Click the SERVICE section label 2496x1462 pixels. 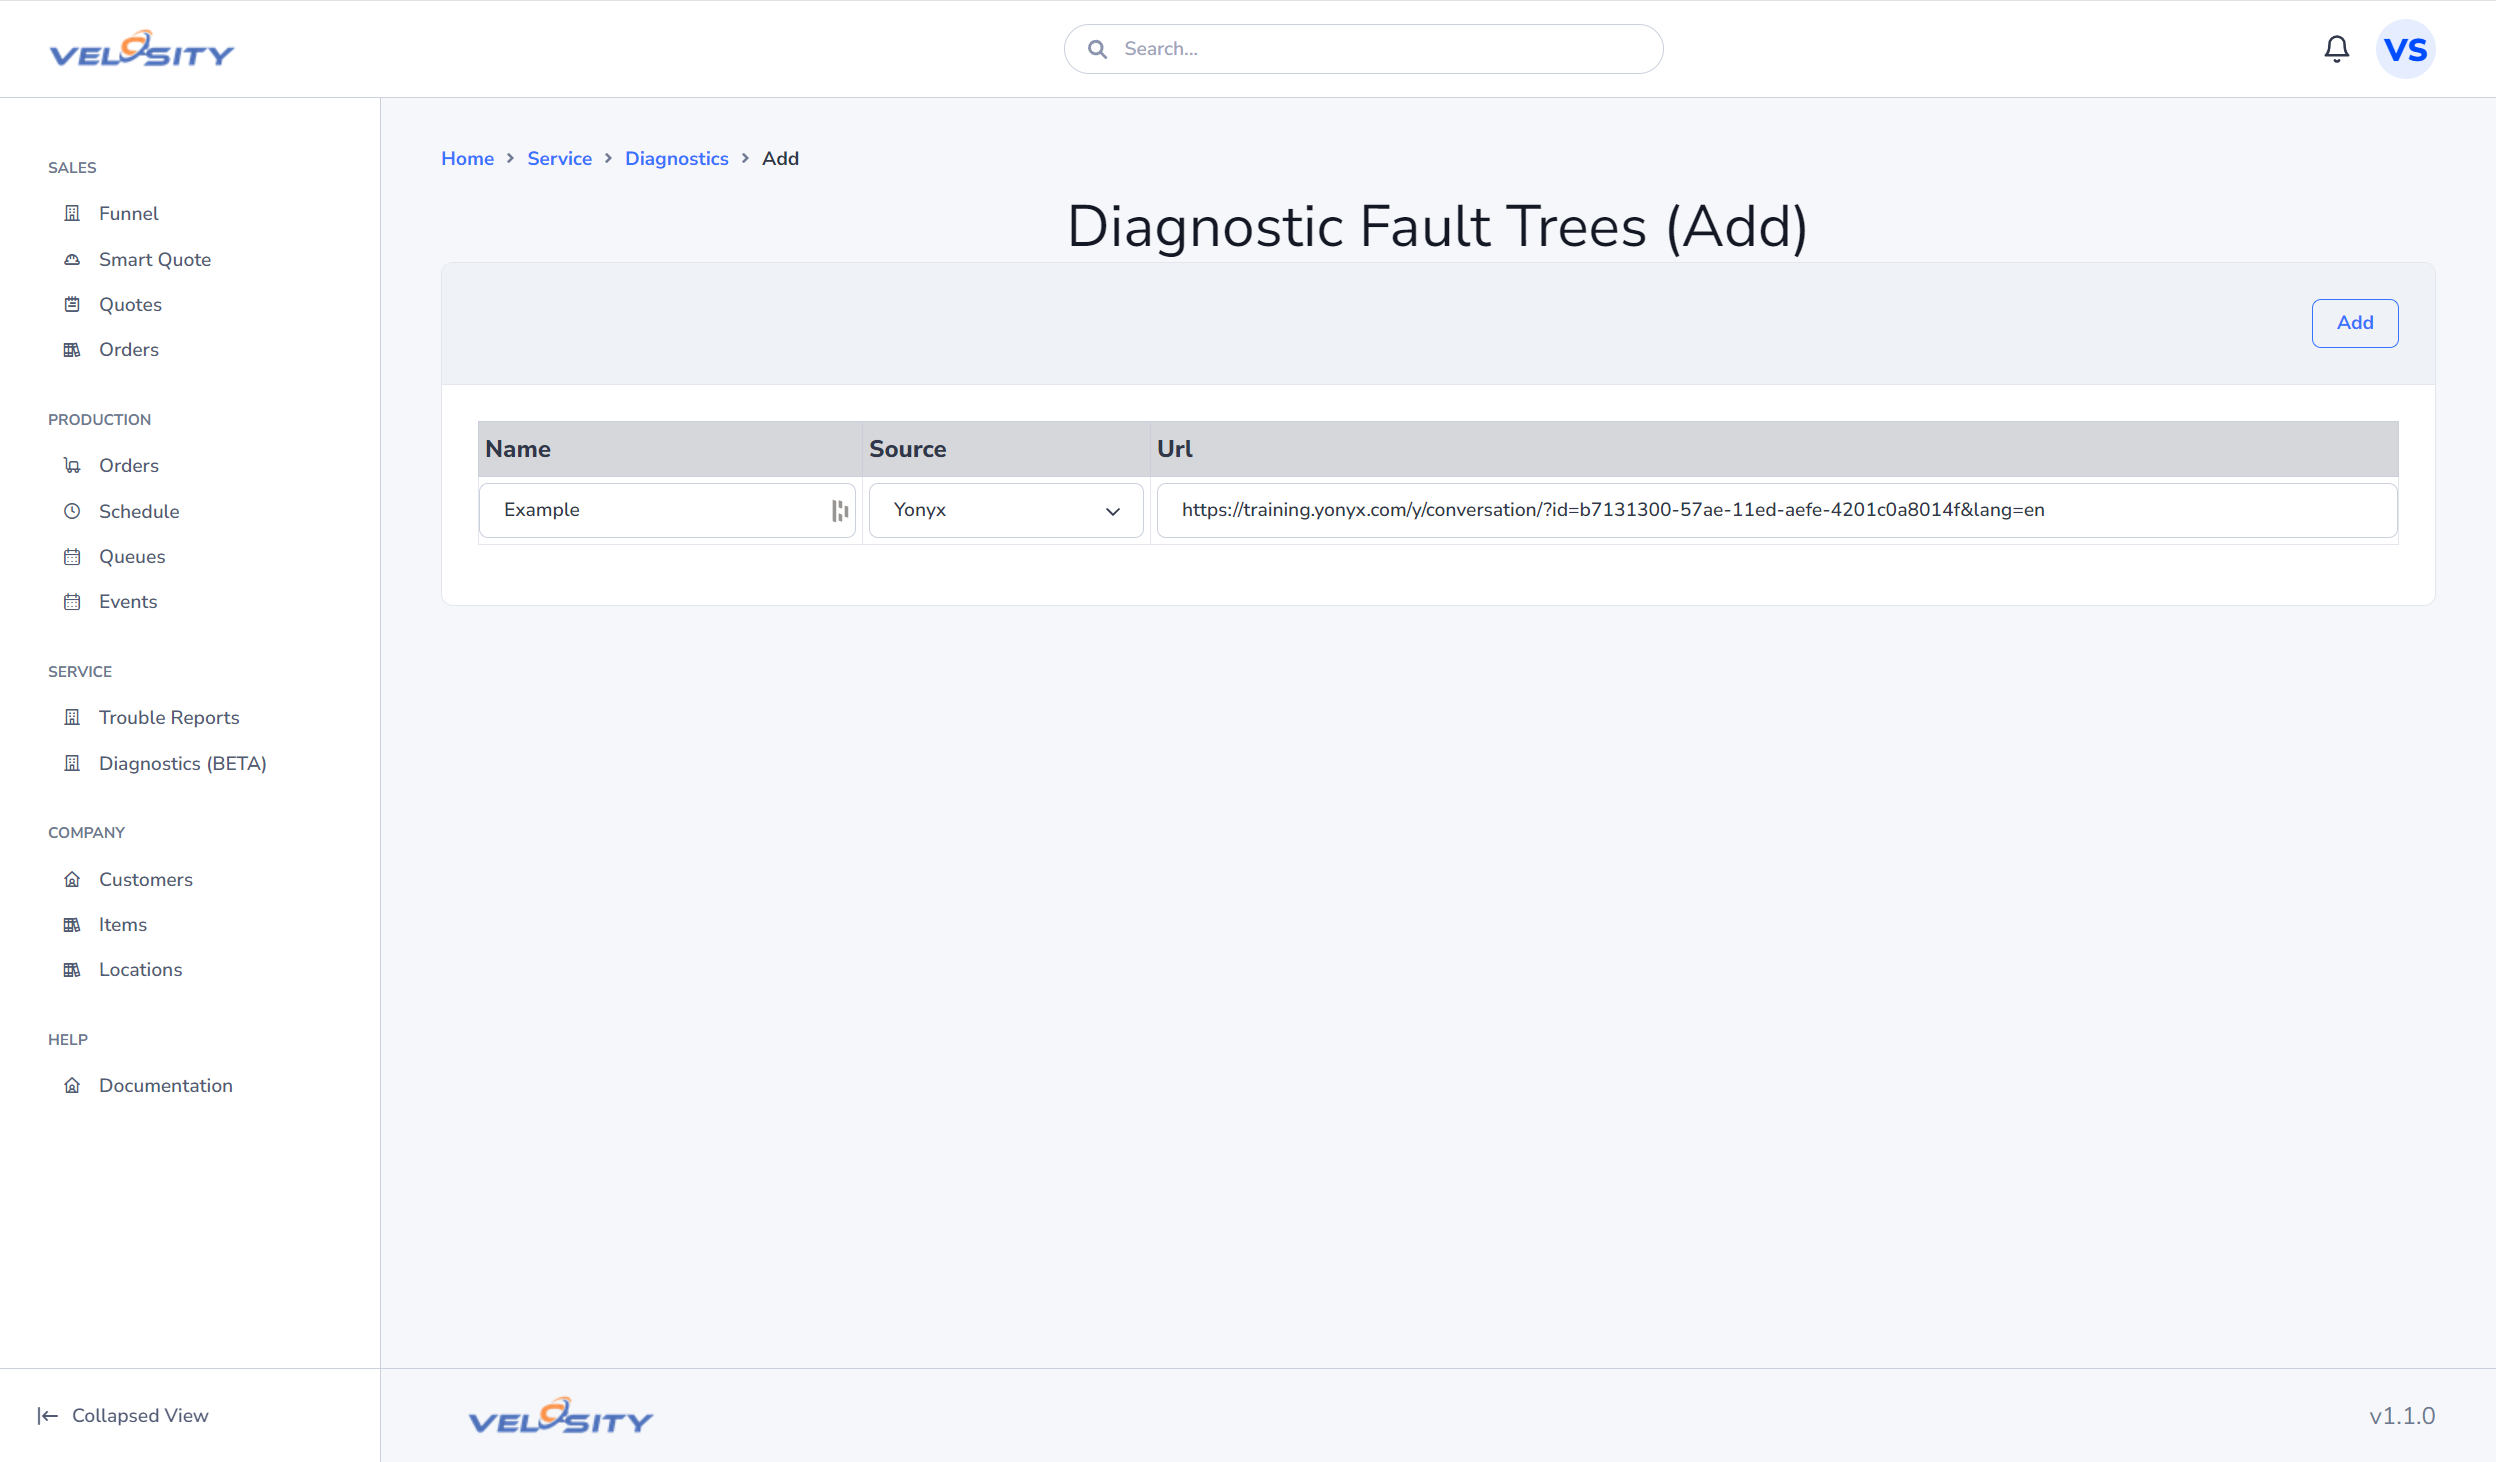80,671
